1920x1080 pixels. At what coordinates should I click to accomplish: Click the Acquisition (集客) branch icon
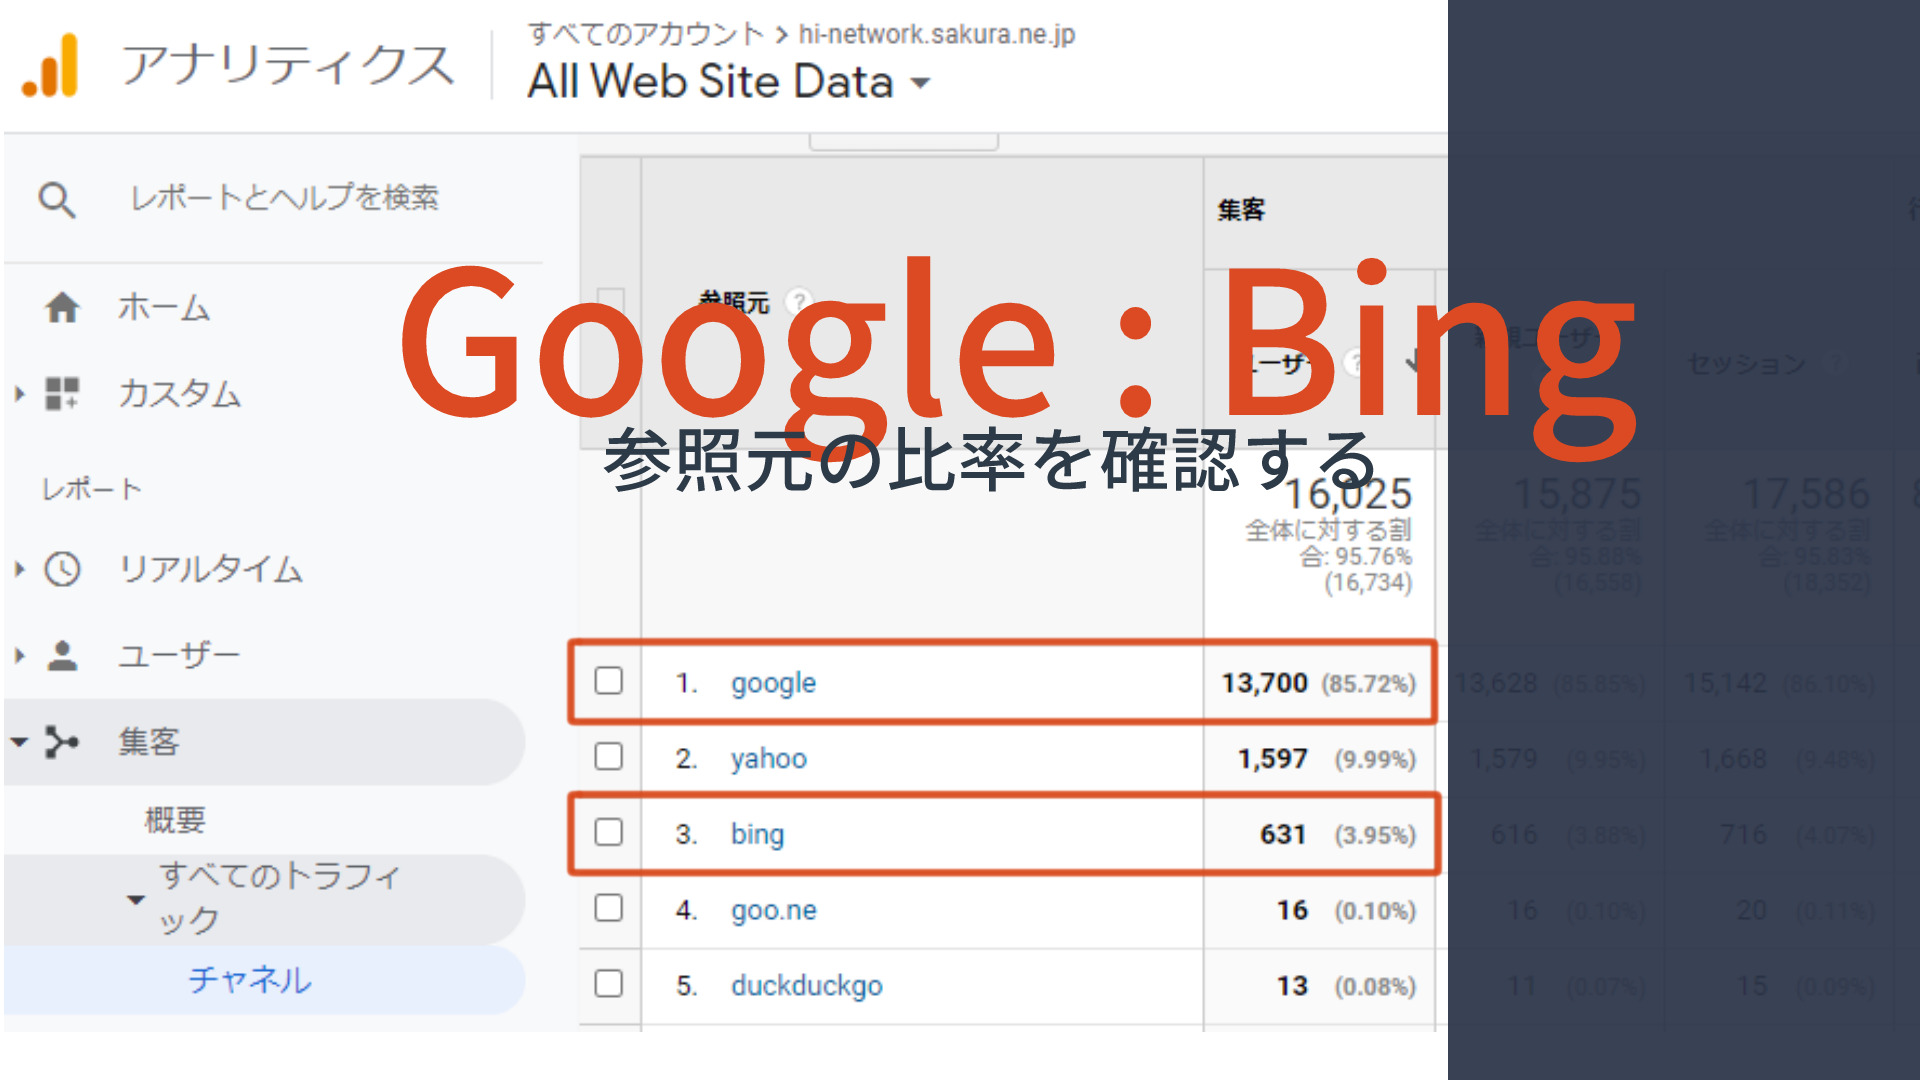[x=62, y=743]
